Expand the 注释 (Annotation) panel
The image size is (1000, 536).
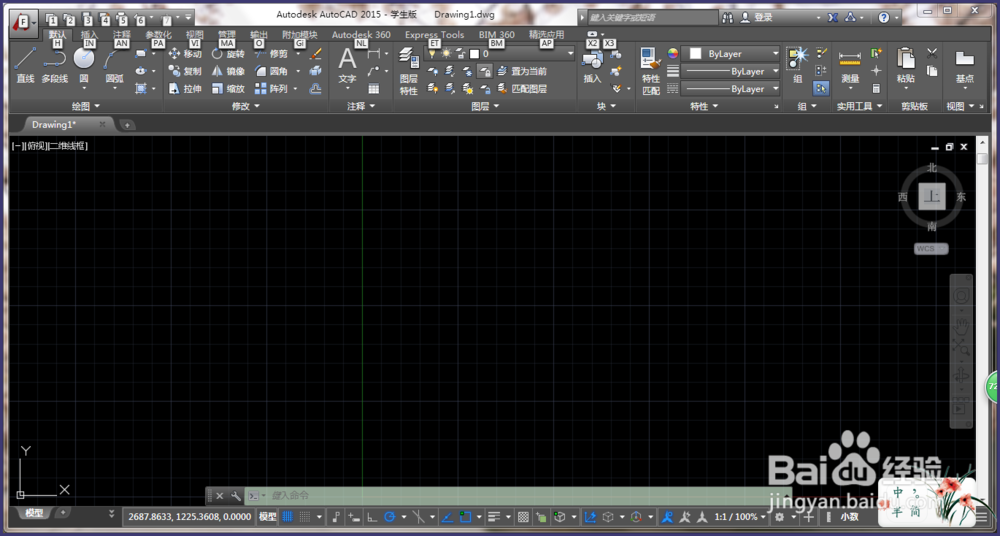pos(361,107)
